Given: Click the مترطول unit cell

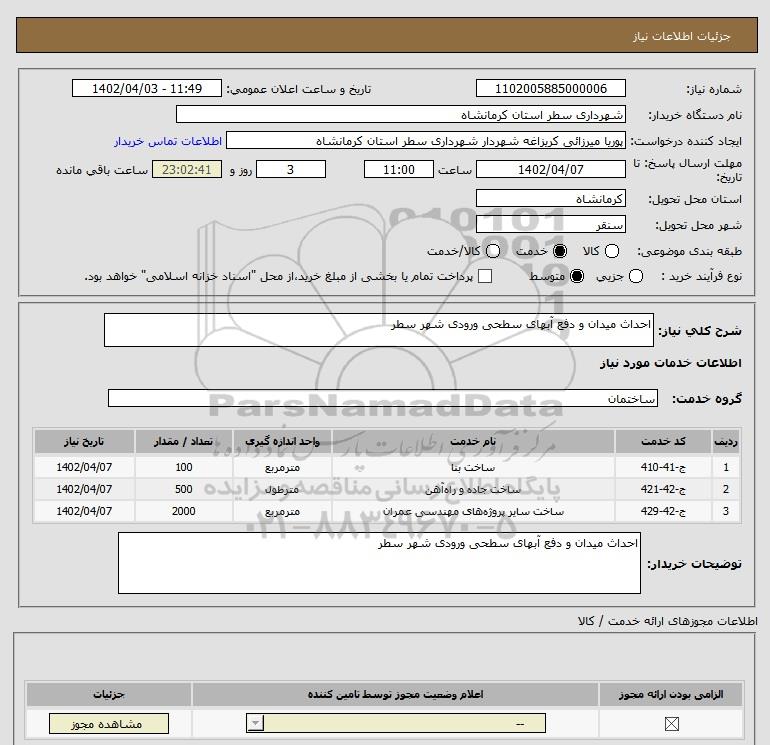Looking at the screenshot, I should coord(282,490).
